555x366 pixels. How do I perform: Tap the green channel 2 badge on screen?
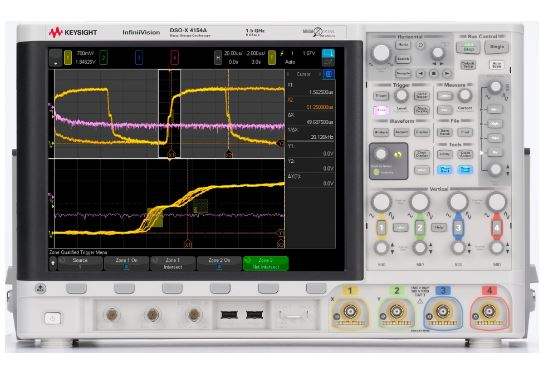103,57
